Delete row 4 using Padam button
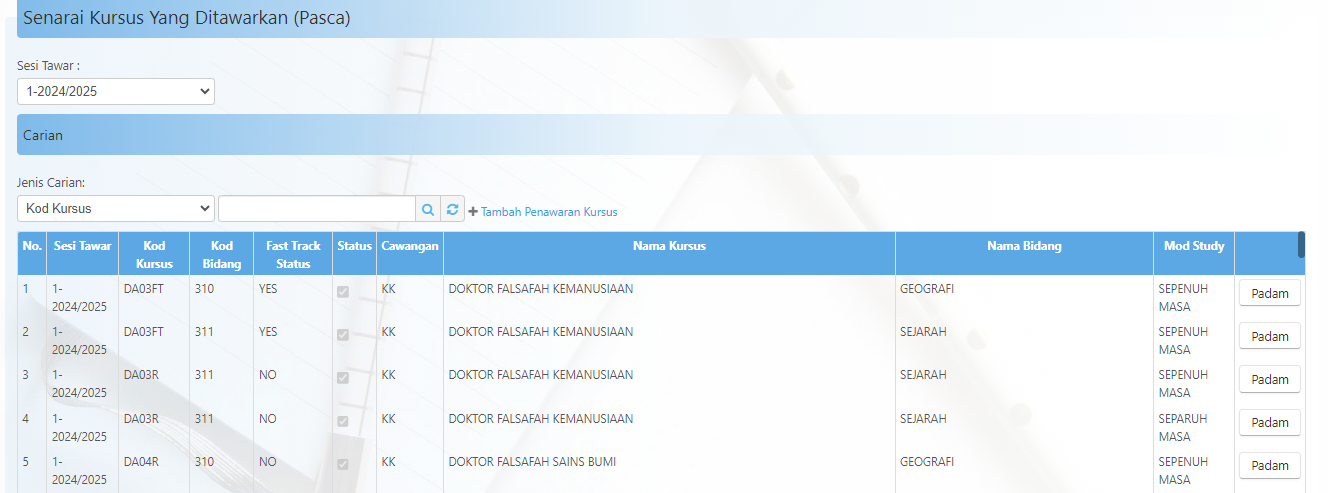The height and width of the screenshot is (493, 1328). [x=1269, y=422]
